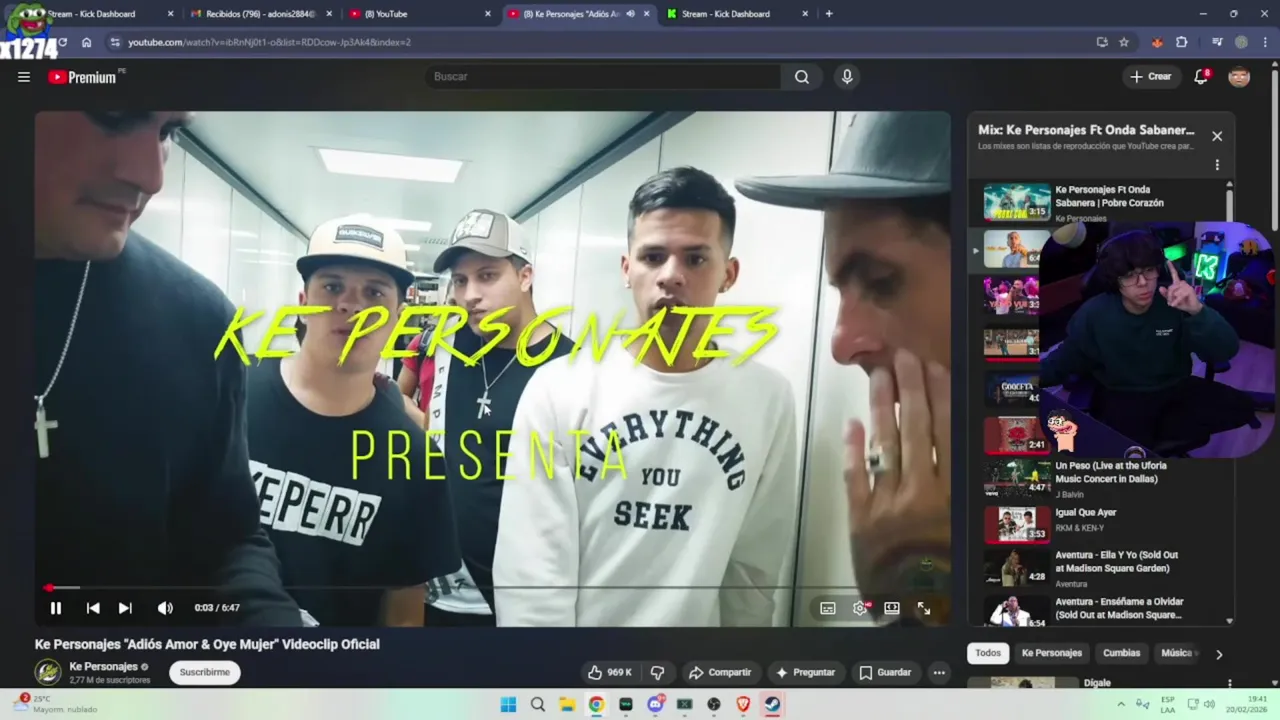Start voice search with the microphone
The width and height of the screenshot is (1280, 720).
847,77
